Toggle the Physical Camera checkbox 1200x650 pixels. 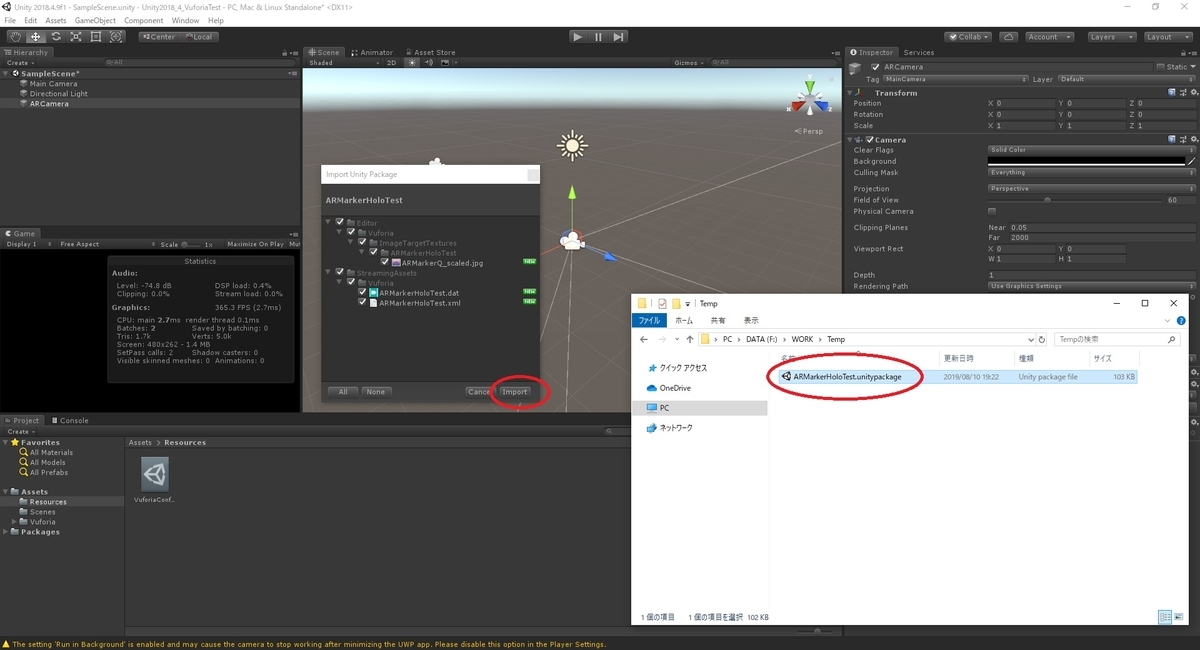point(992,211)
